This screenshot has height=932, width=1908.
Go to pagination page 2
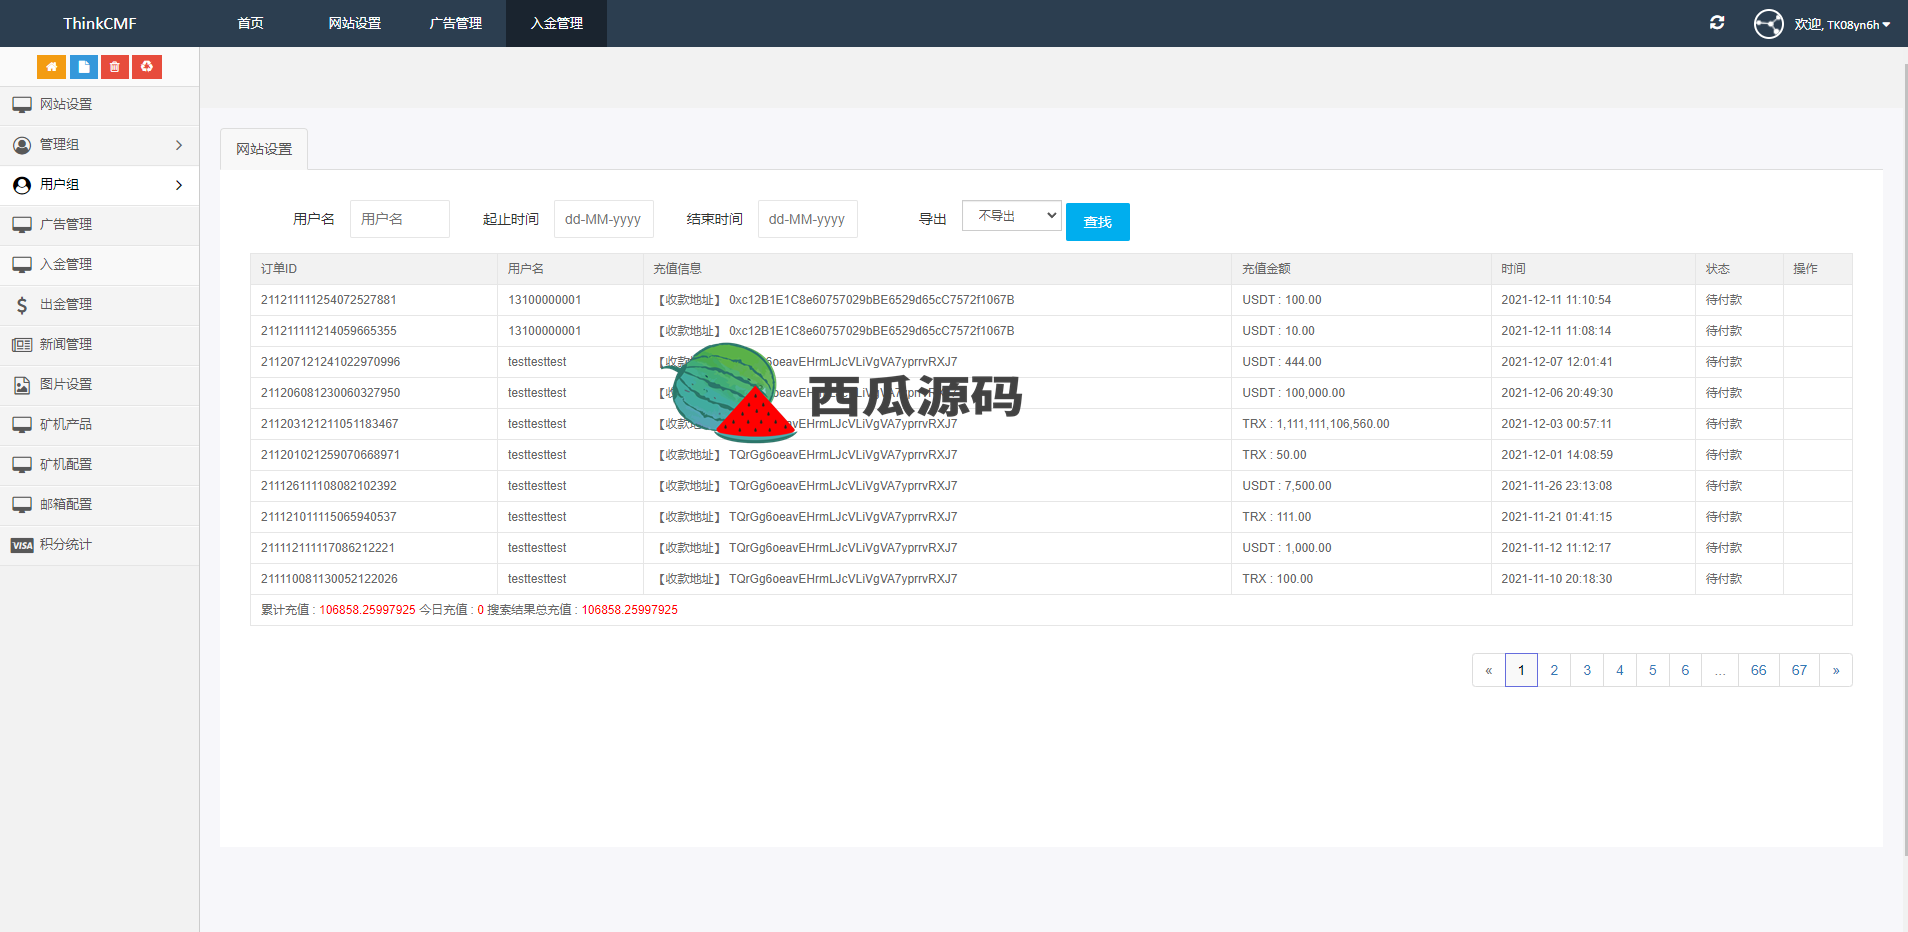pyautogui.click(x=1553, y=670)
